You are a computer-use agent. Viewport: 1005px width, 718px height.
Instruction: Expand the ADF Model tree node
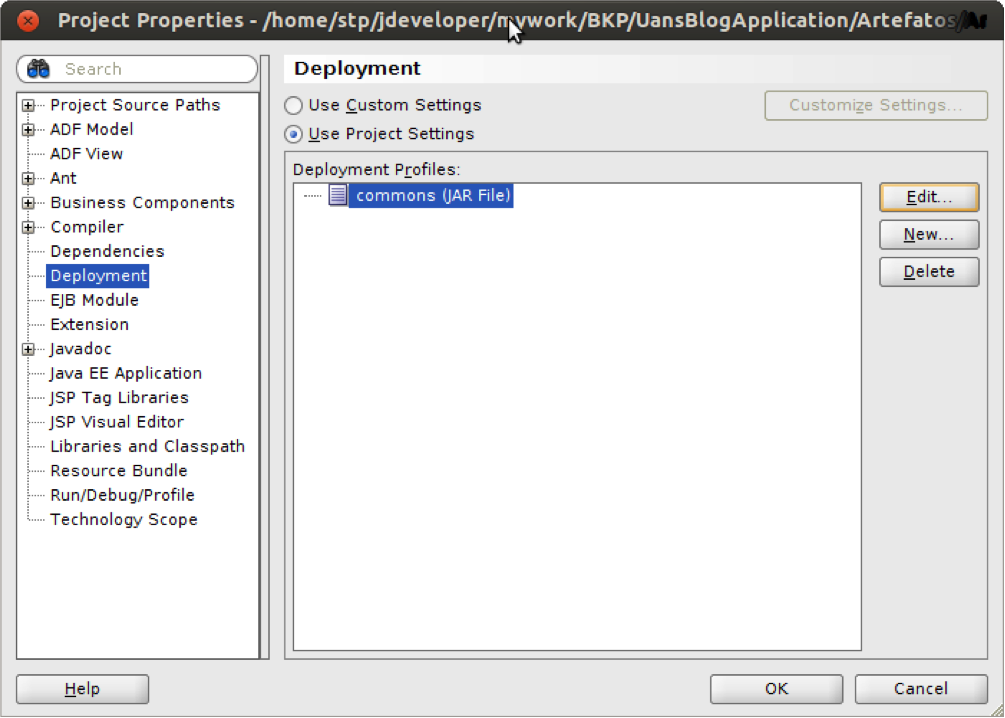click(x=28, y=129)
